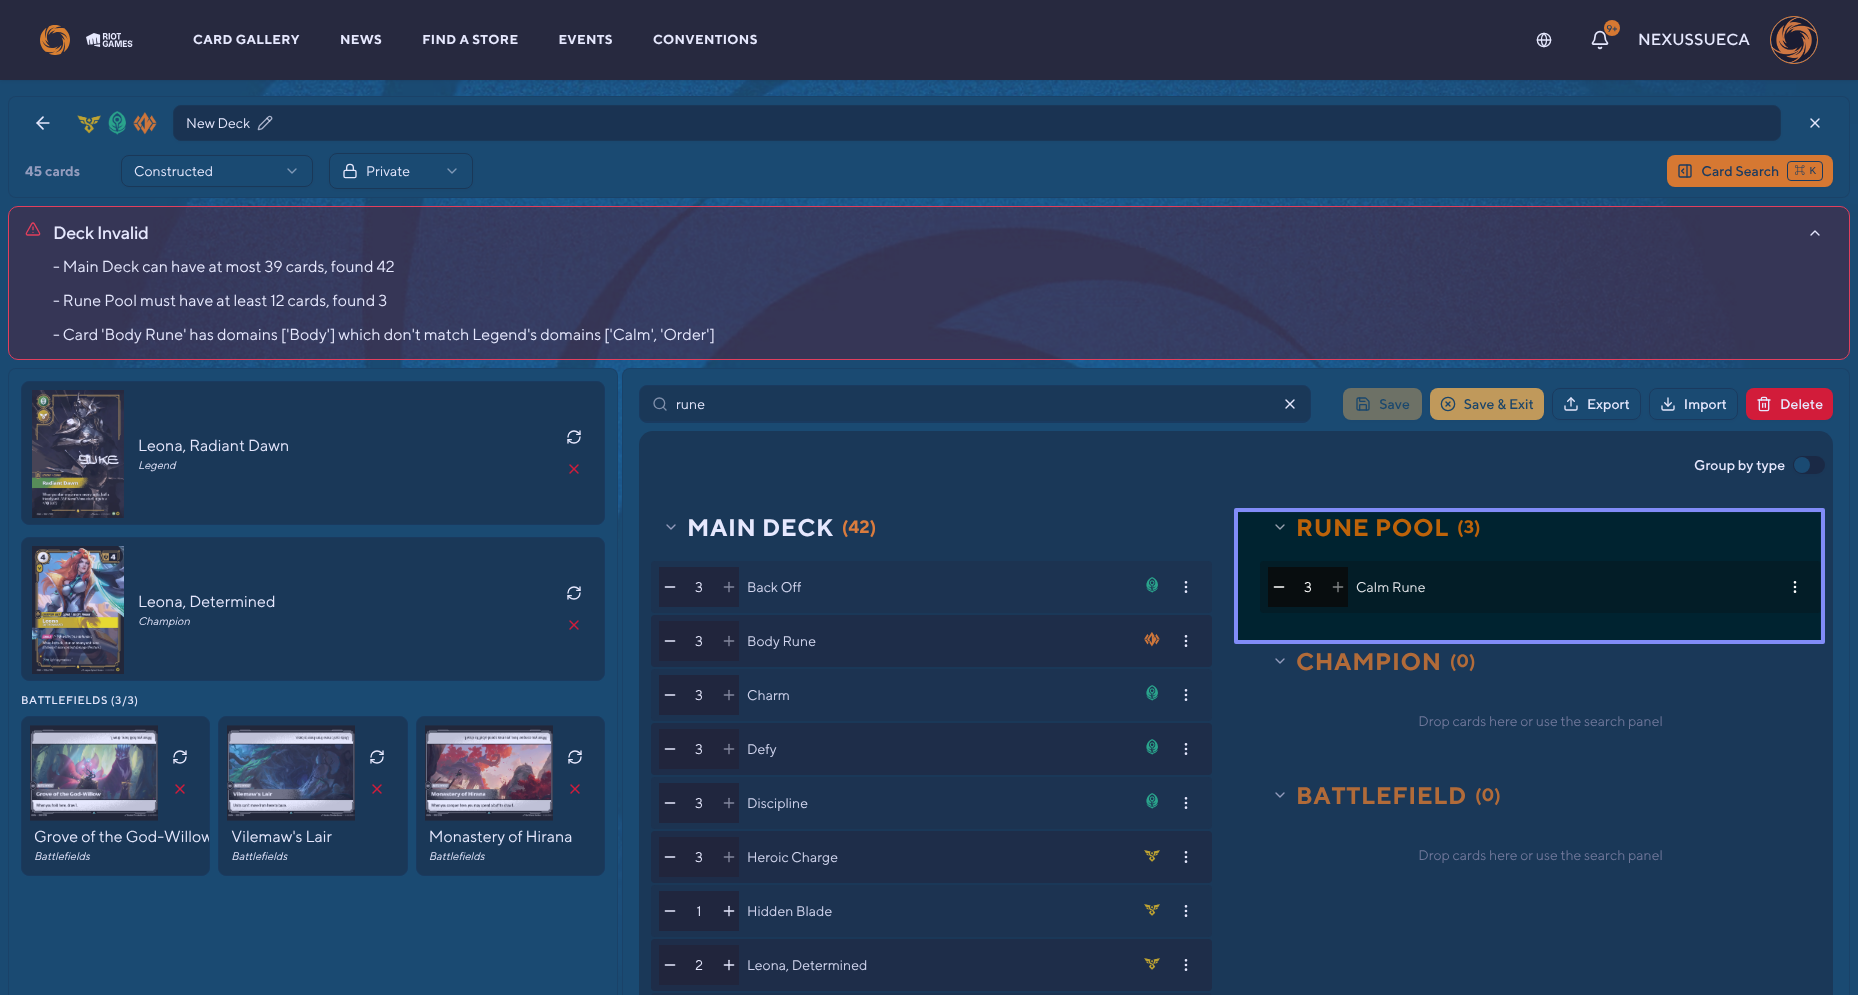Collapse the Battlefield section
The width and height of the screenshot is (1858, 995).
tap(1280, 795)
